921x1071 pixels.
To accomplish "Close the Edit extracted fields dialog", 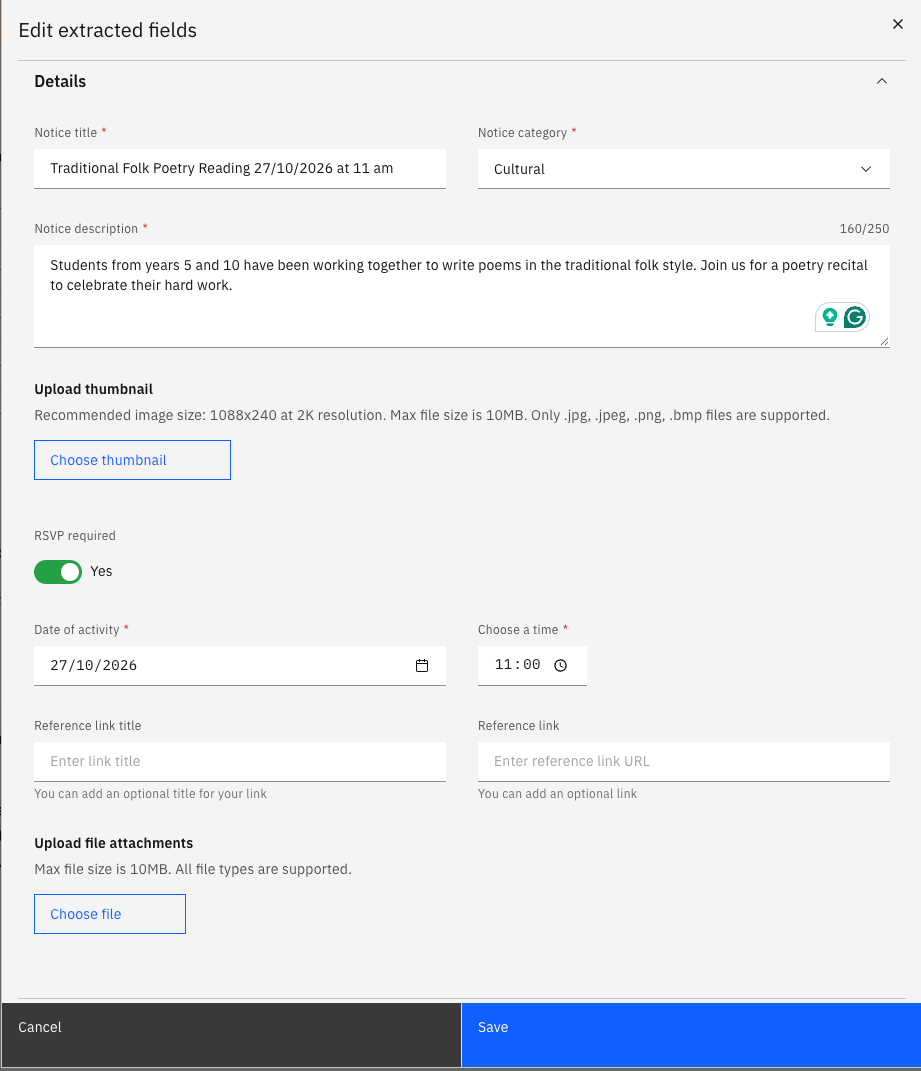I will pos(898,24).
